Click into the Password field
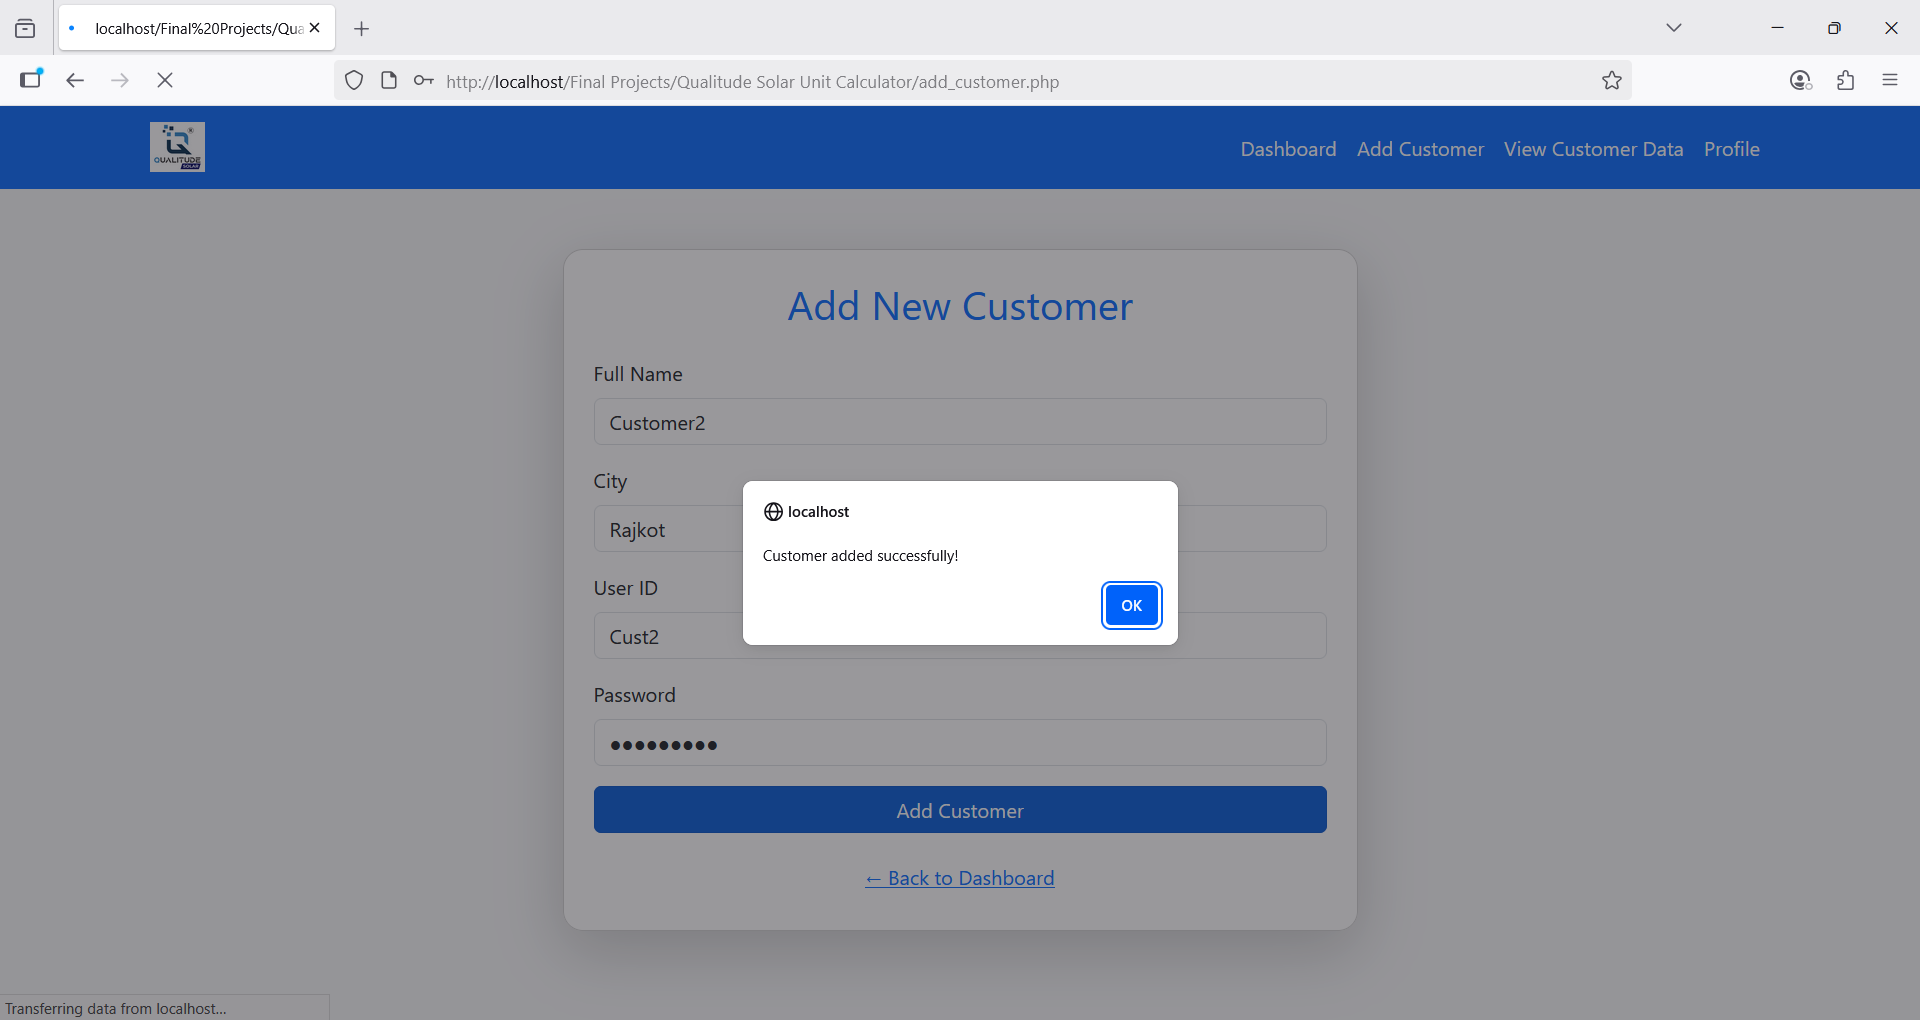Viewport: 1920px width, 1020px height. (x=960, y=743)
